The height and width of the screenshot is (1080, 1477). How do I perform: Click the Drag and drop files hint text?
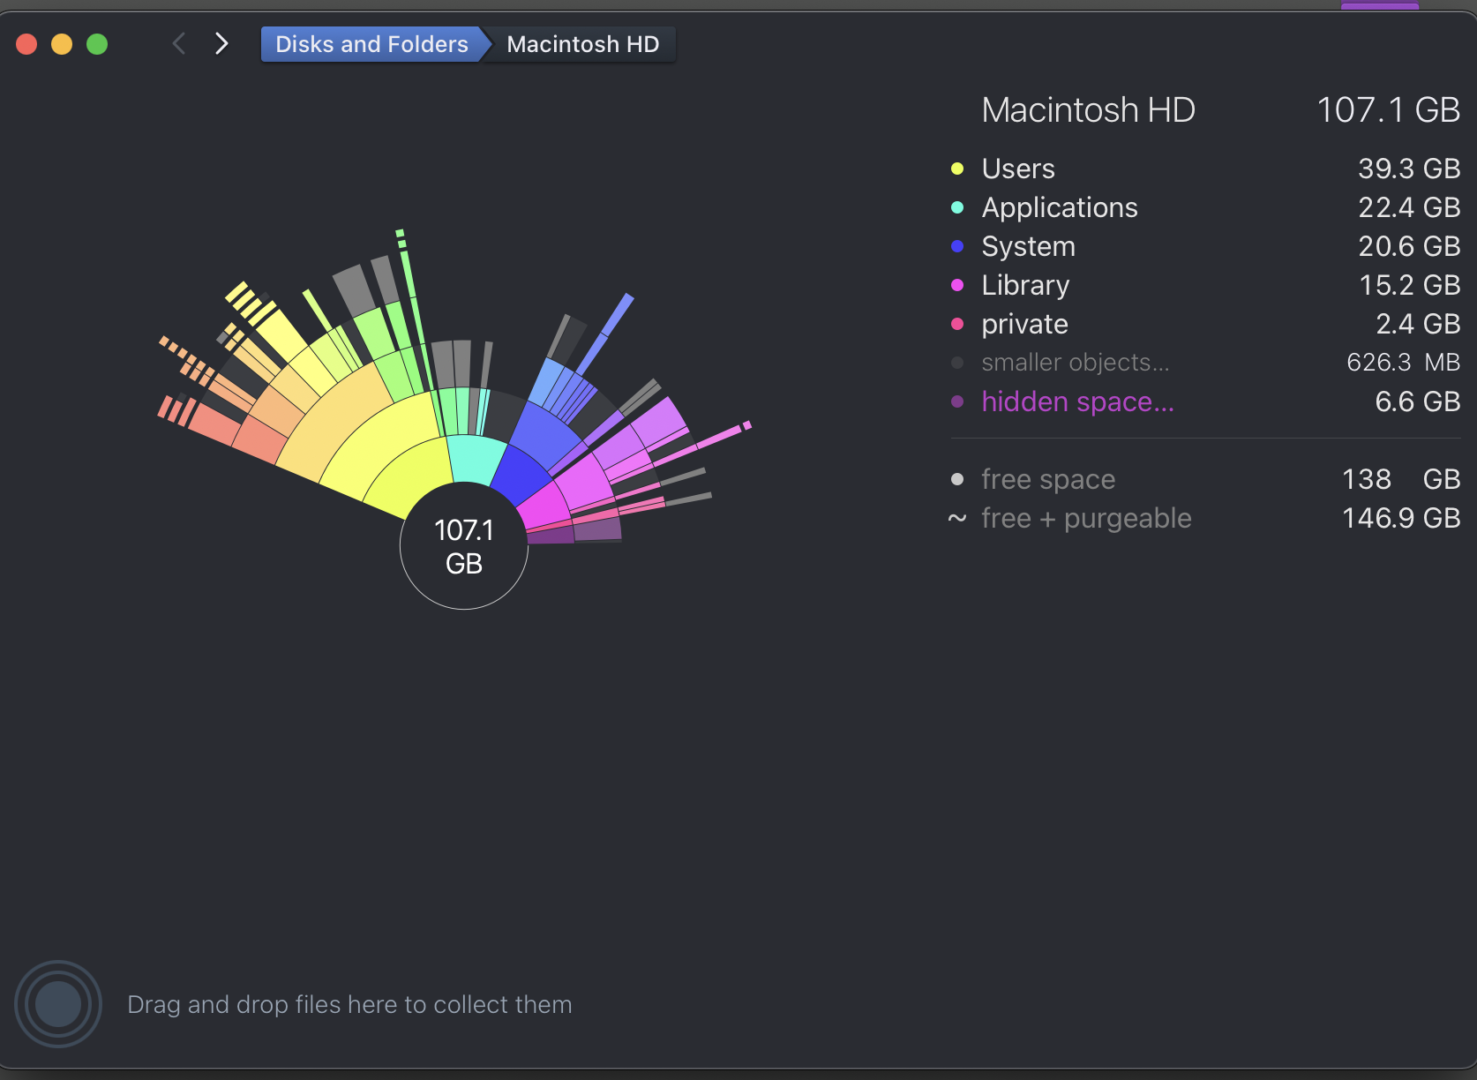(350, 1004)
